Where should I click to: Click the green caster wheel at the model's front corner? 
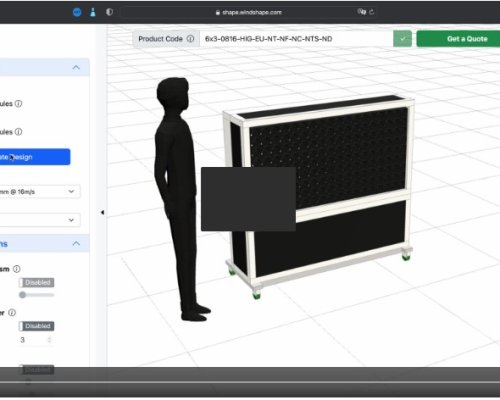pos(256,295)
